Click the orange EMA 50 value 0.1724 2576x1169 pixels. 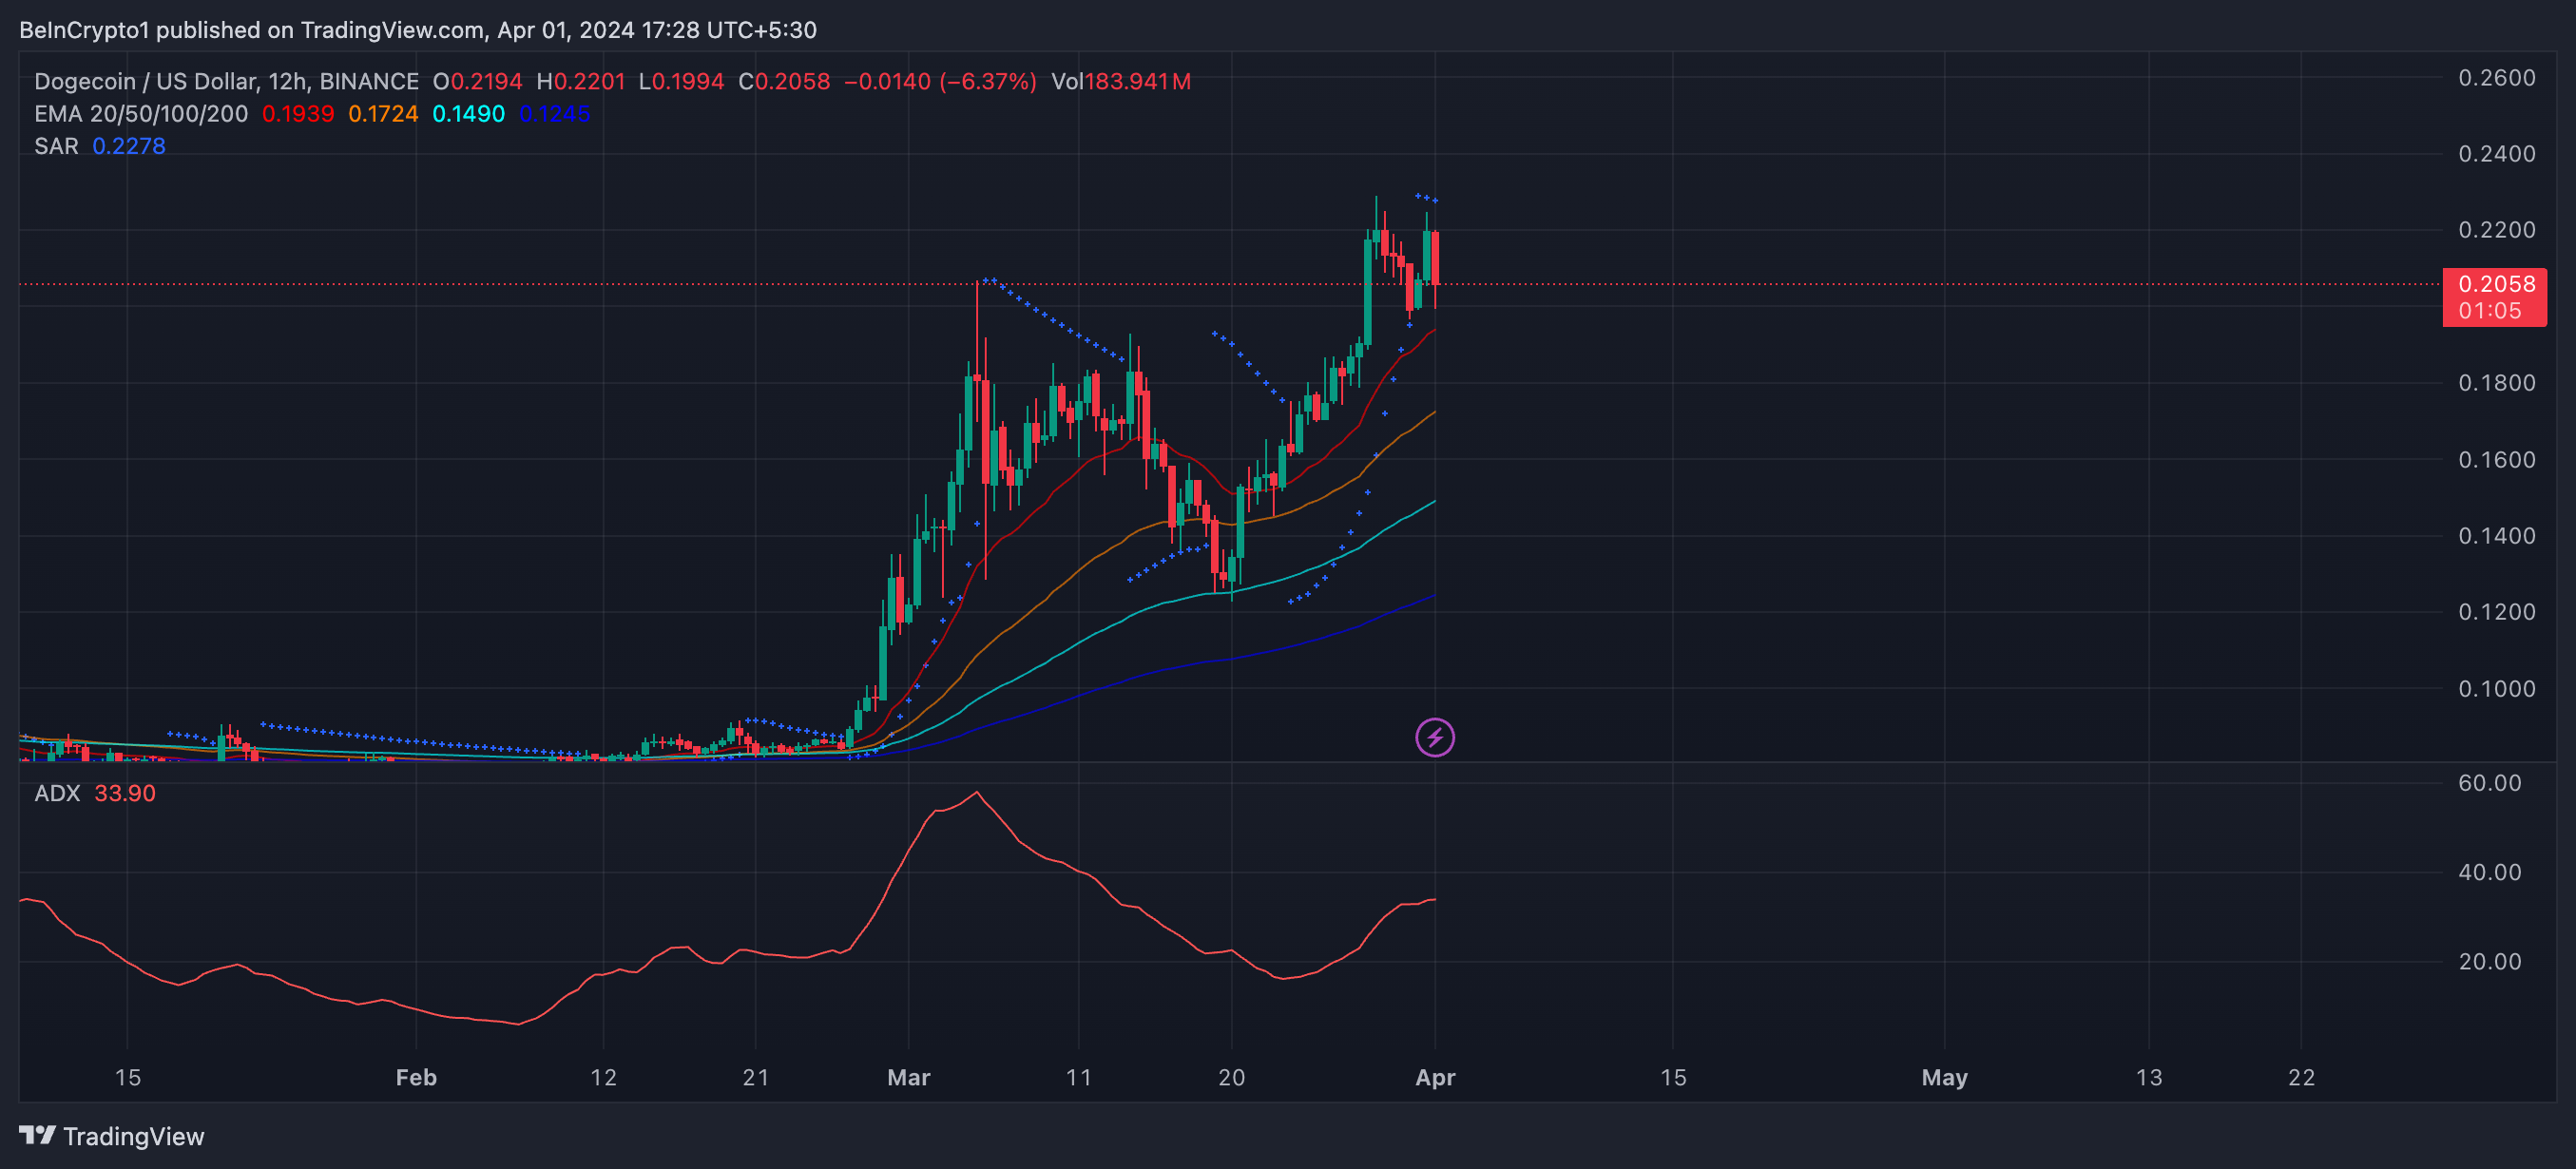coord(383,114)
